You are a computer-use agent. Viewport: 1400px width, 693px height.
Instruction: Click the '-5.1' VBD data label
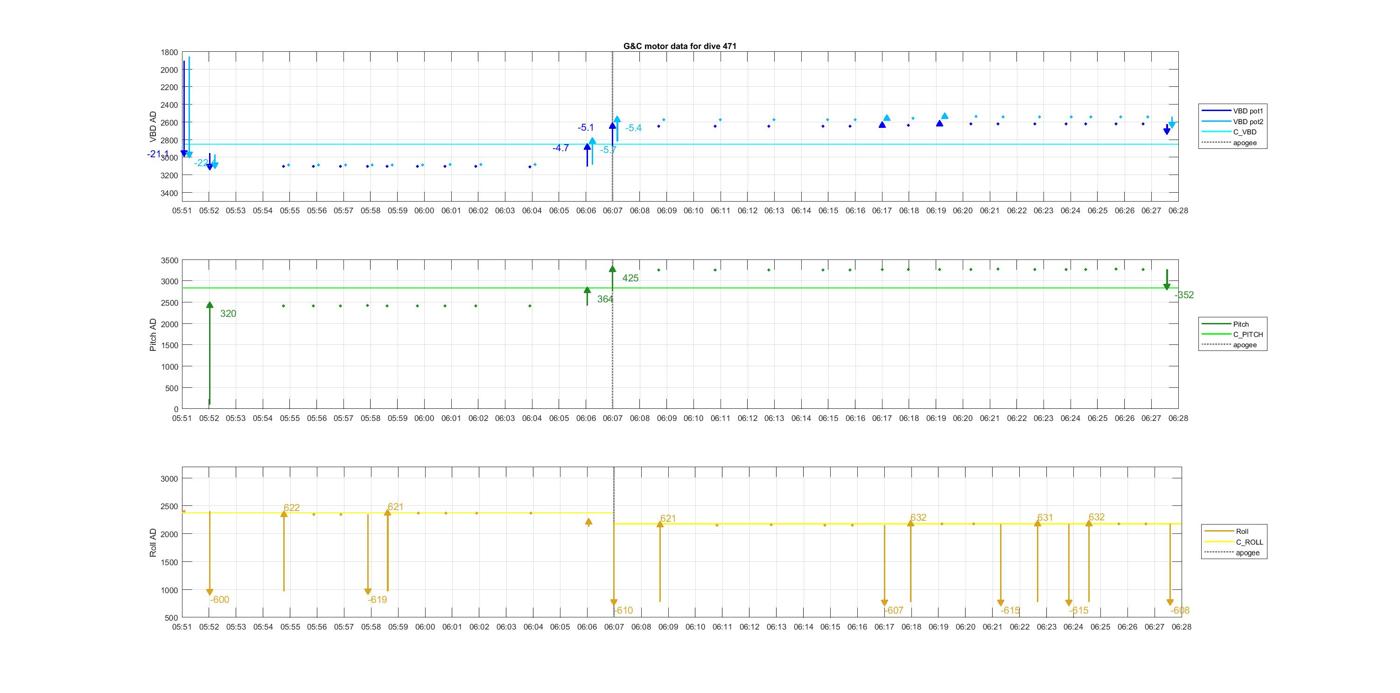point(586,128)
